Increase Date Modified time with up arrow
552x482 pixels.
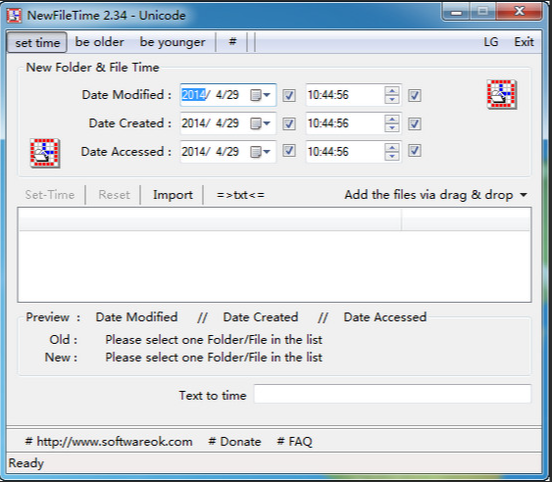pos(392,90)
